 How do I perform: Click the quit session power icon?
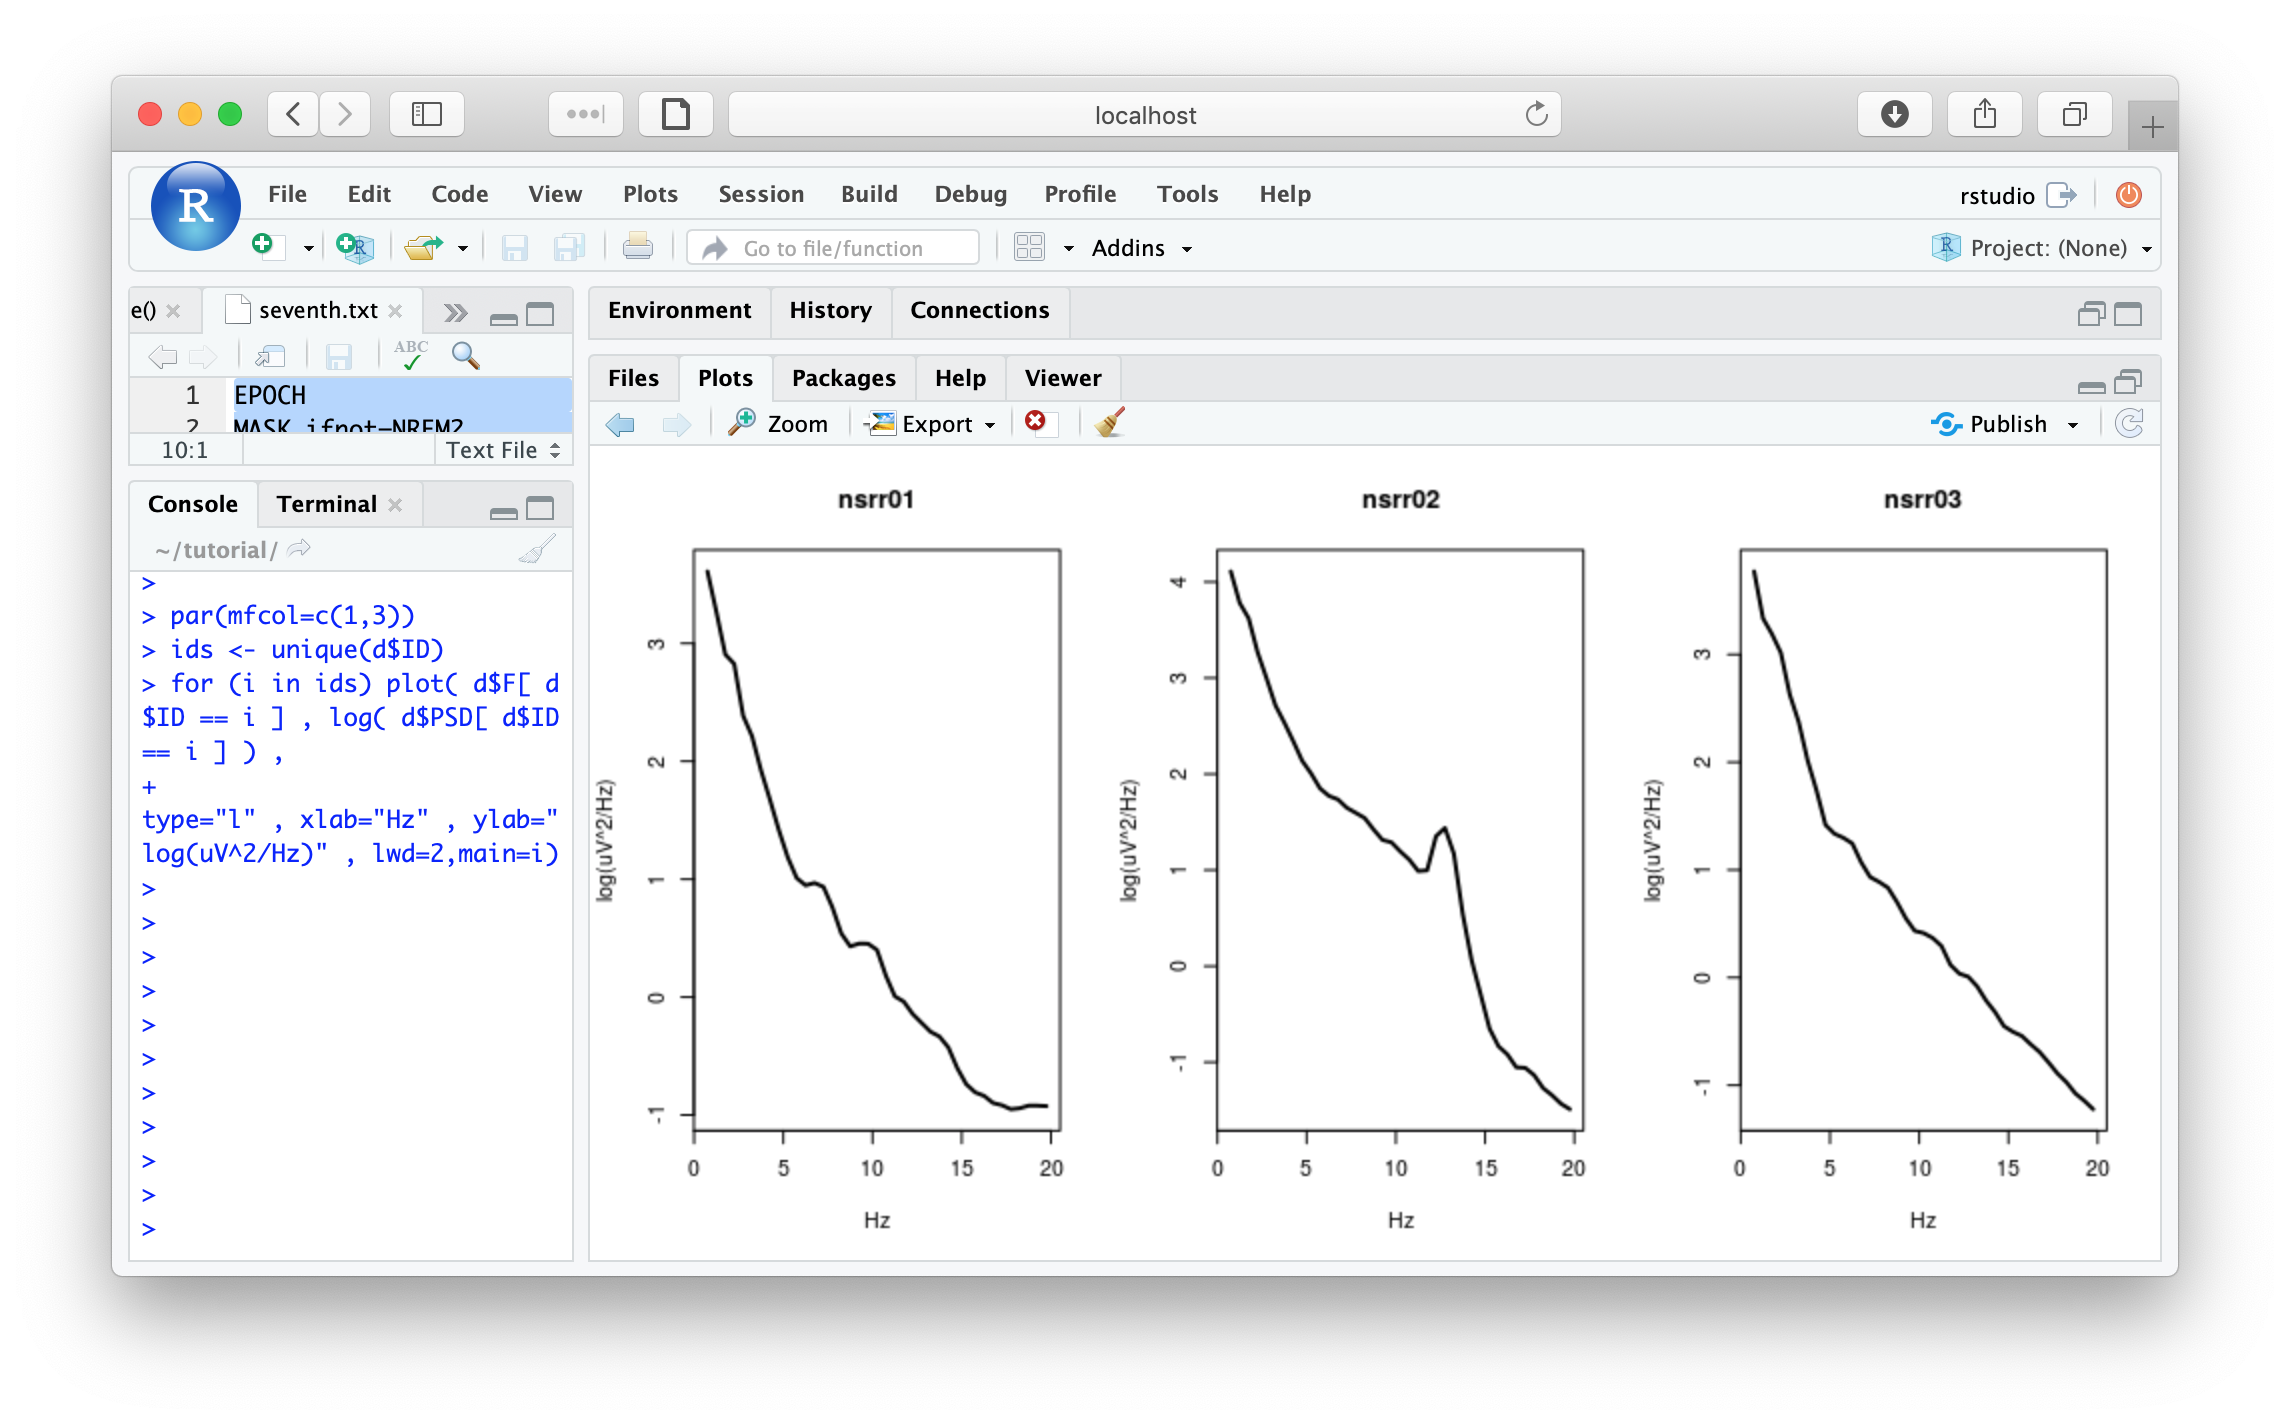(2128, 195)
